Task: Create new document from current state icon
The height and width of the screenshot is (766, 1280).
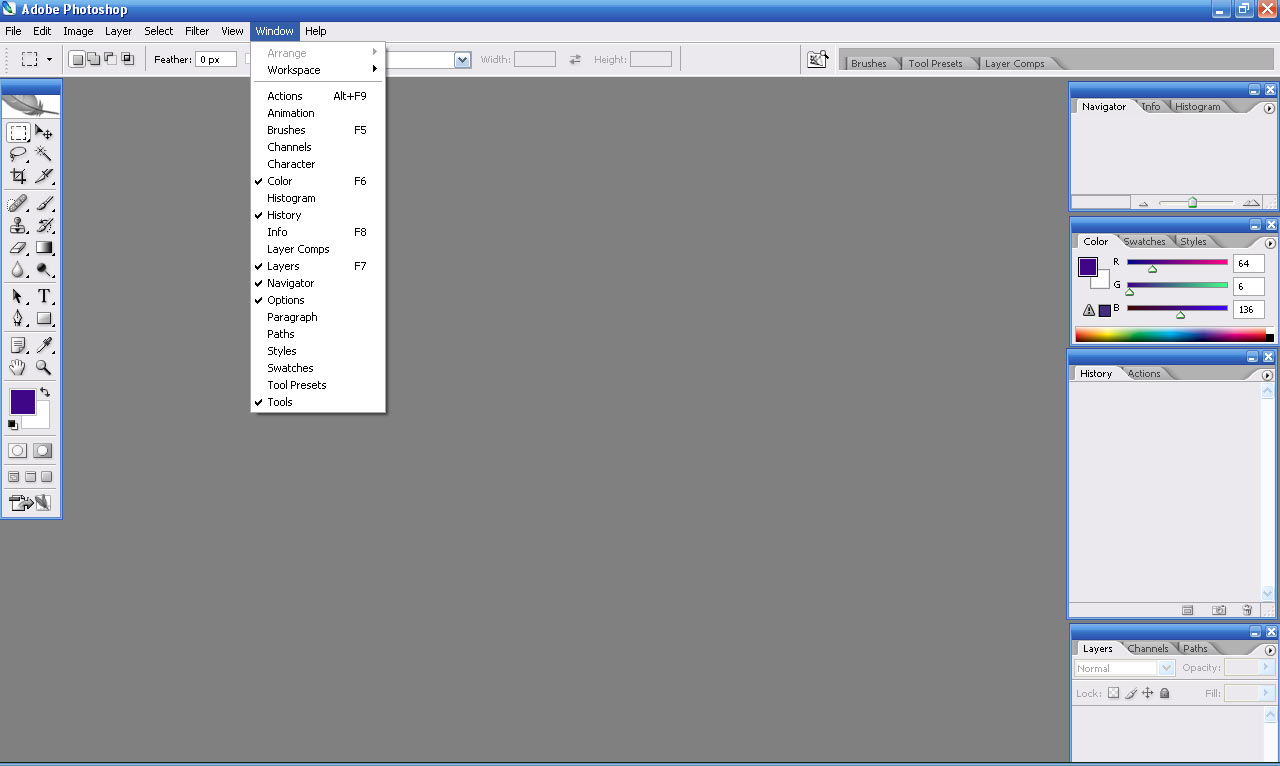Action: pyautogui.click(x=1188, y=610)
